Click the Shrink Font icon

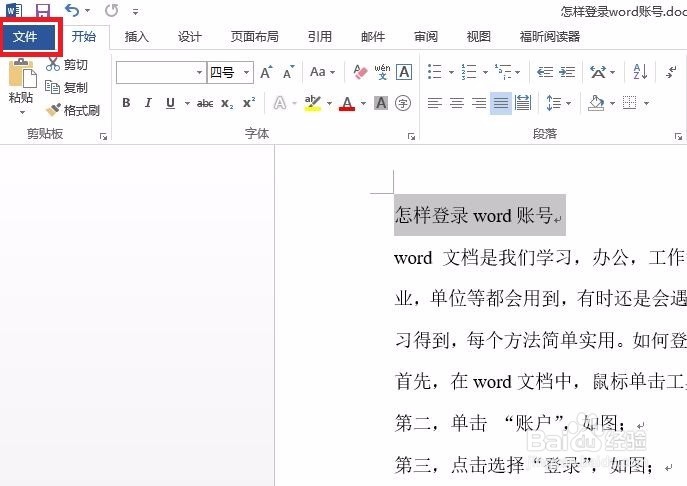point(288,72)
